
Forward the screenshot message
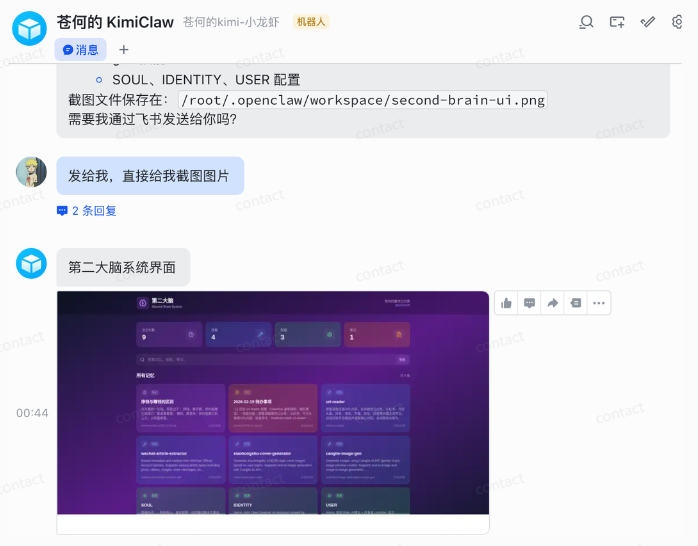click(x=552, y=303)
